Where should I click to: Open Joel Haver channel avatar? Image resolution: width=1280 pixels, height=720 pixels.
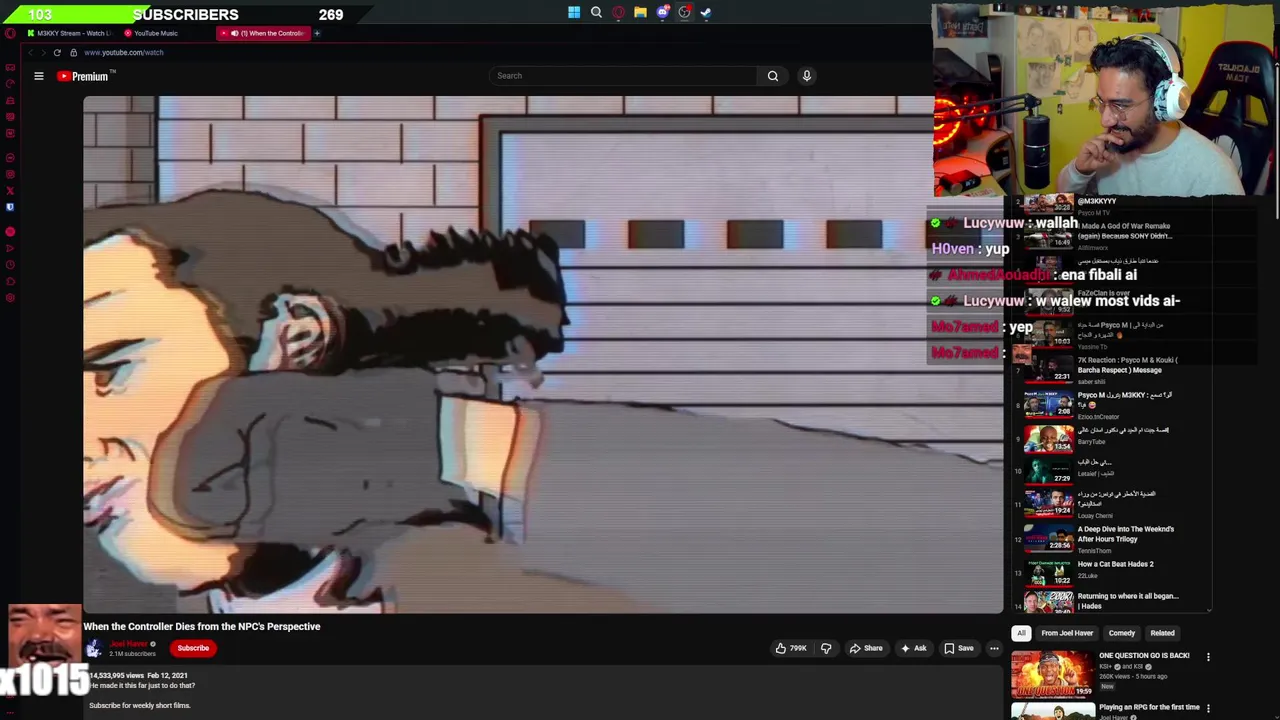[94, 648]
